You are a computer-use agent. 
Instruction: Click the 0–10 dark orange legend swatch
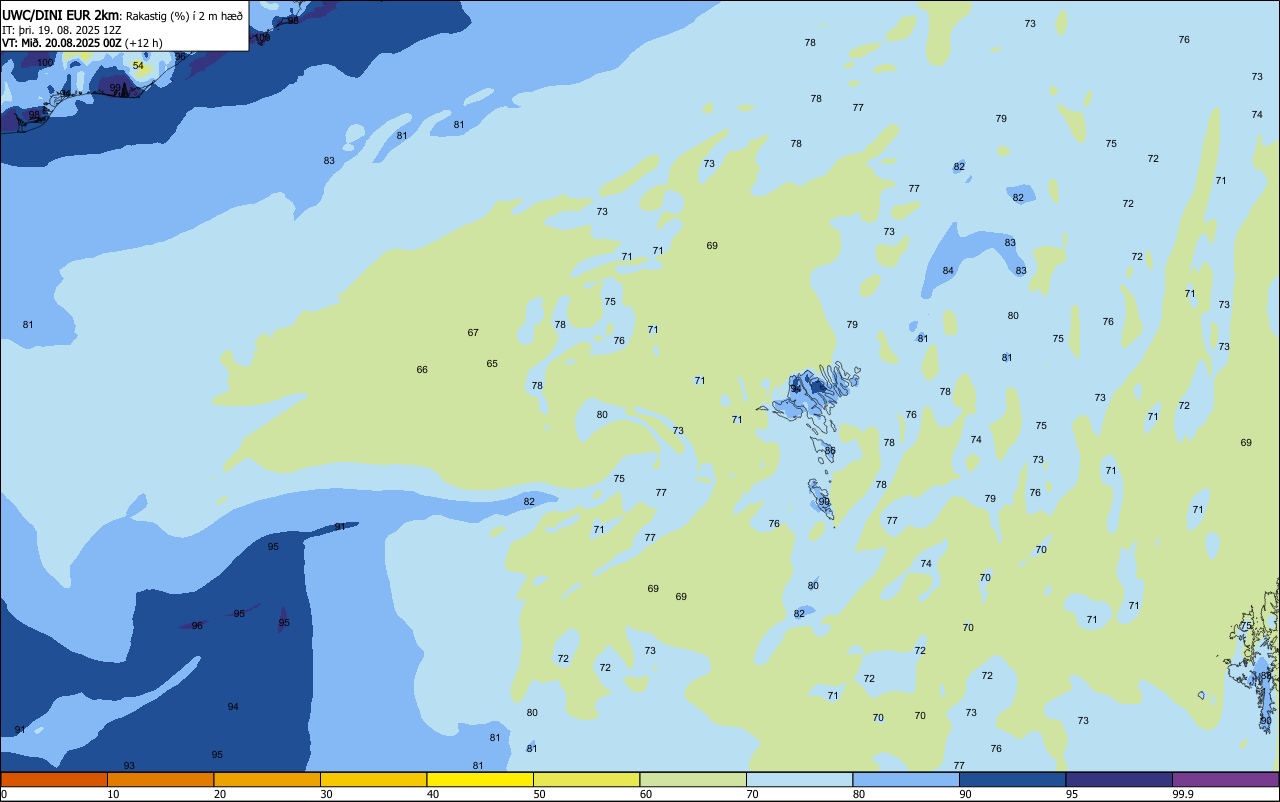tap(54, 779)
